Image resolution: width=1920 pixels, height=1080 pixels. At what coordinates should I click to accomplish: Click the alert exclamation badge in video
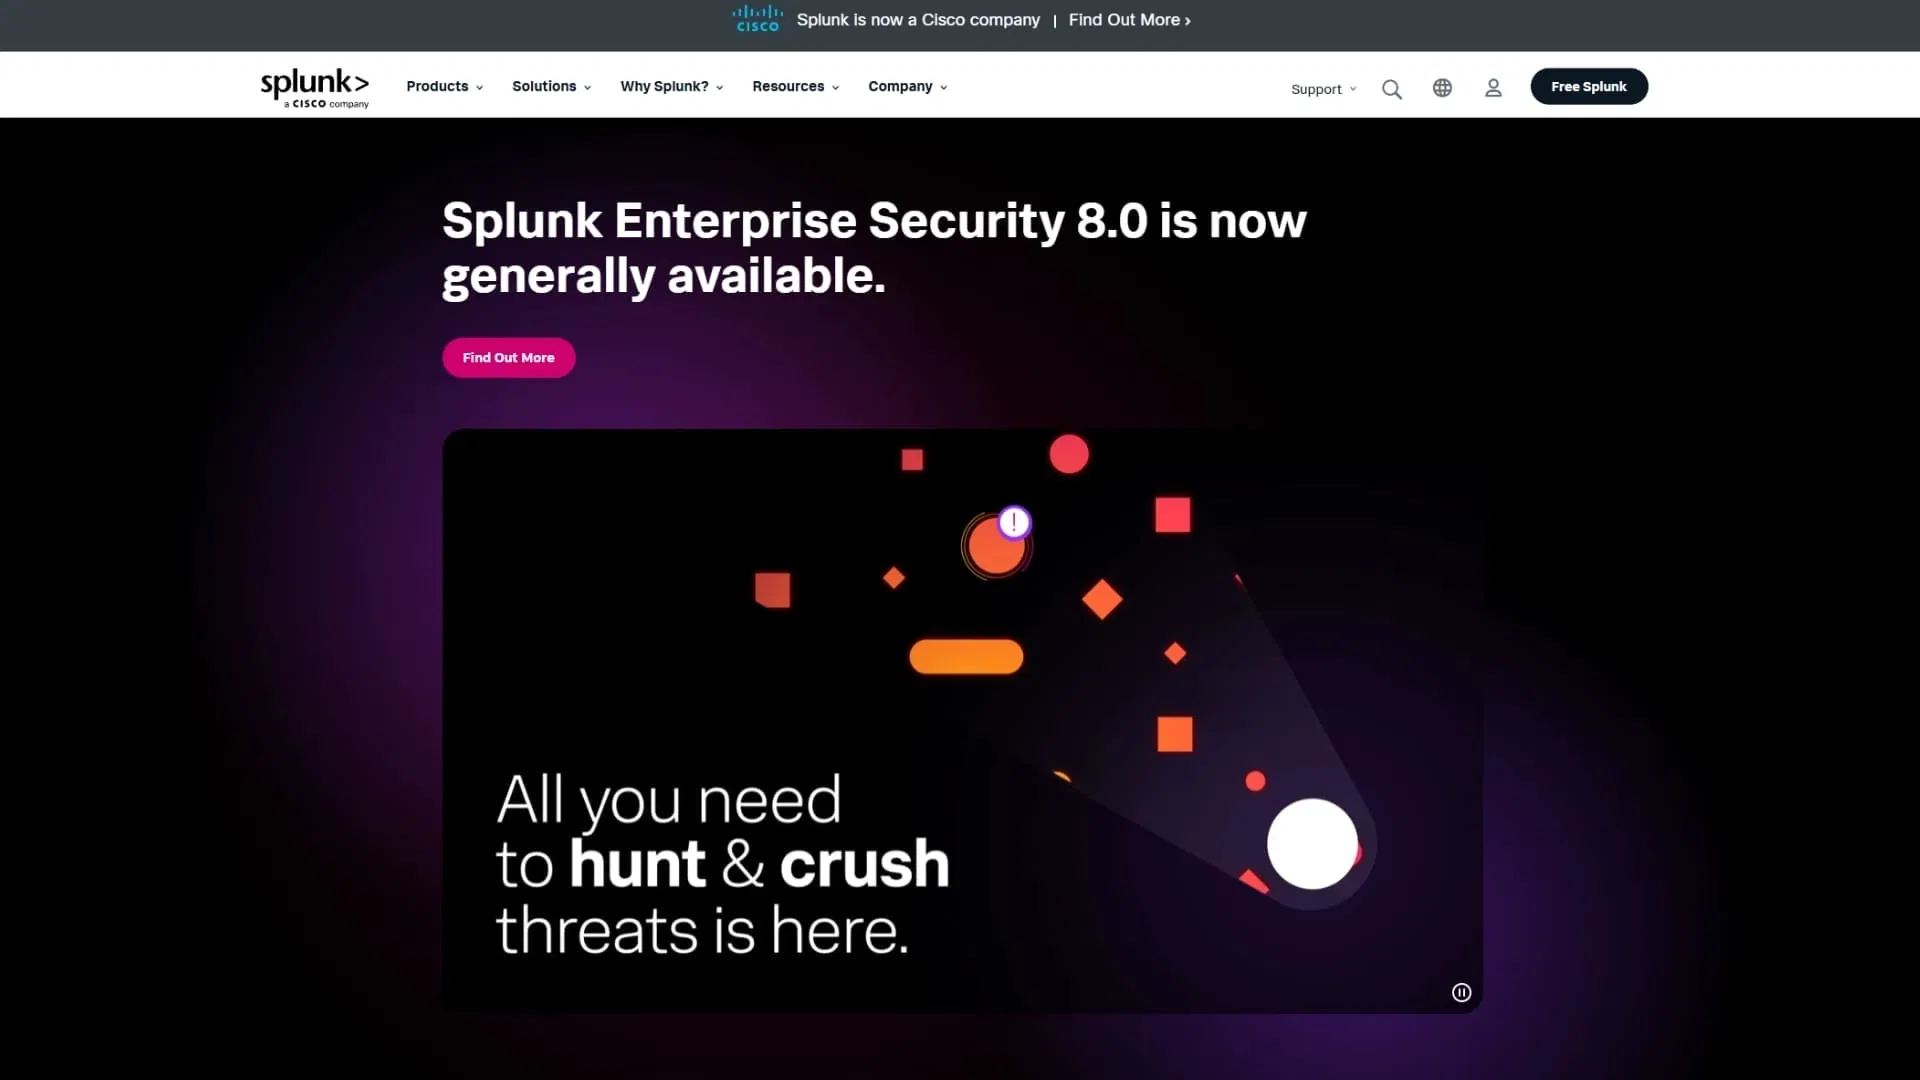(x=1014, y=522)
